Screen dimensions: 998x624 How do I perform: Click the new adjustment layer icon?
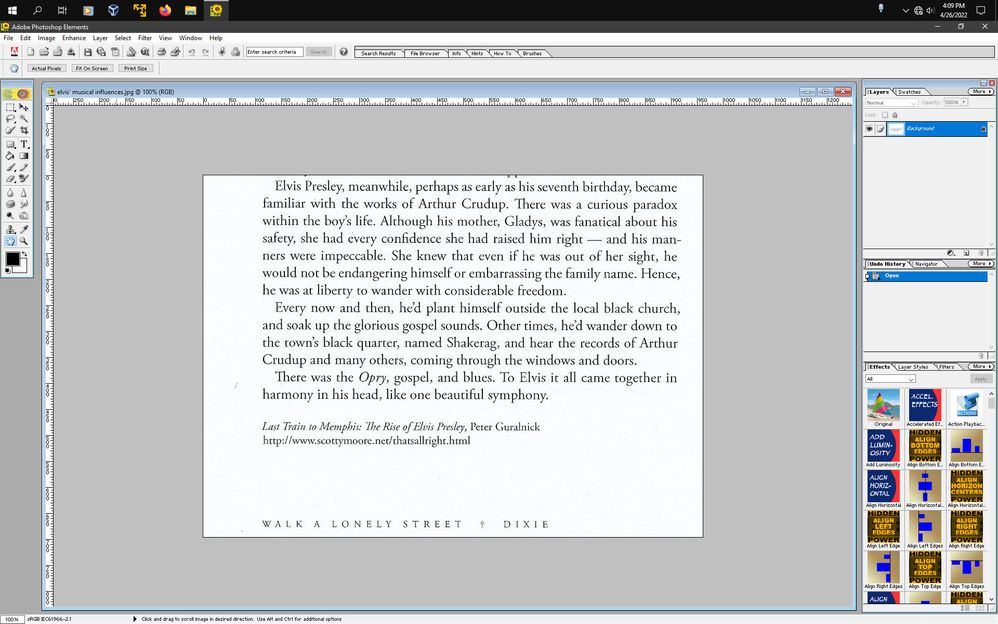[951, 253]
